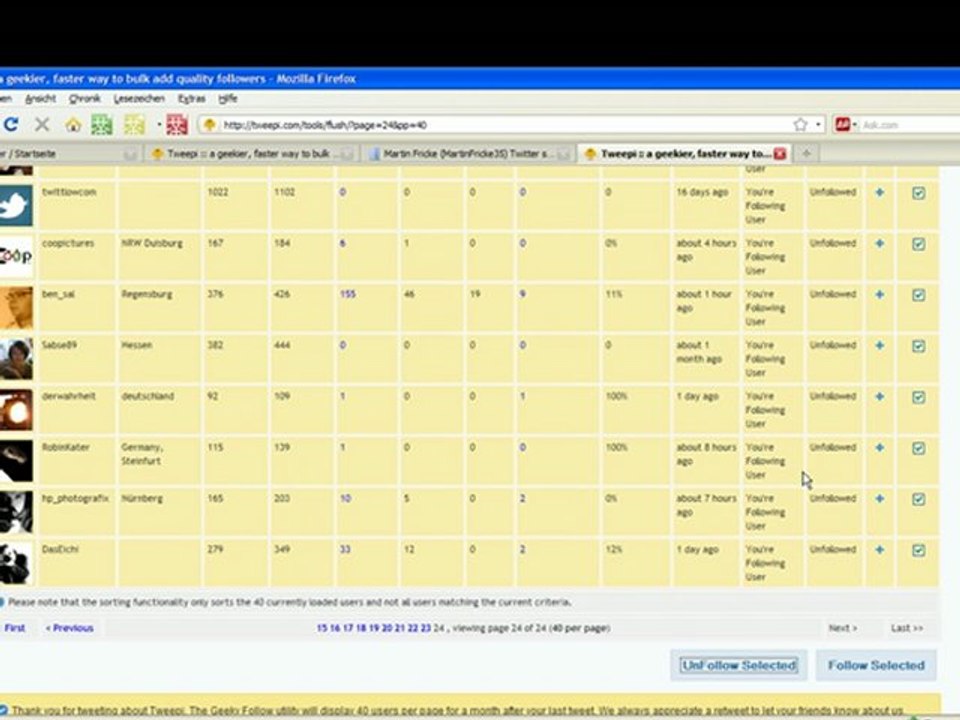Click the site favicon in address bar
Image resolution: width=960 pixels, height=720 pixels.
pos(209,125)
